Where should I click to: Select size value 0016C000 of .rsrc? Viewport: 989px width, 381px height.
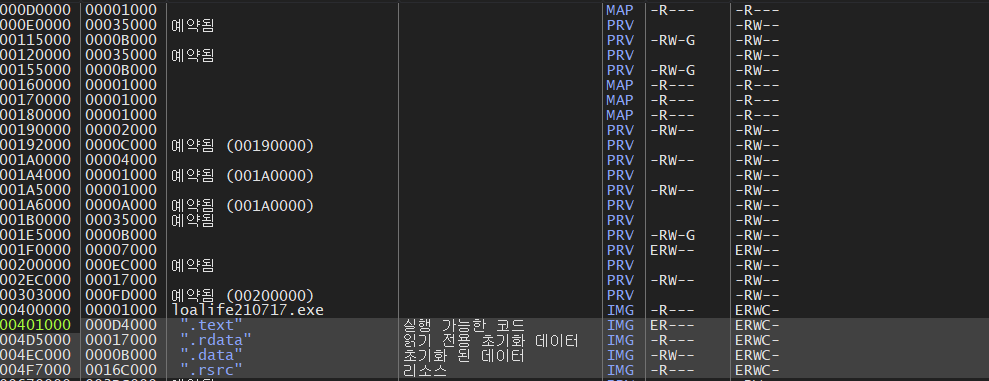[121, 370]
